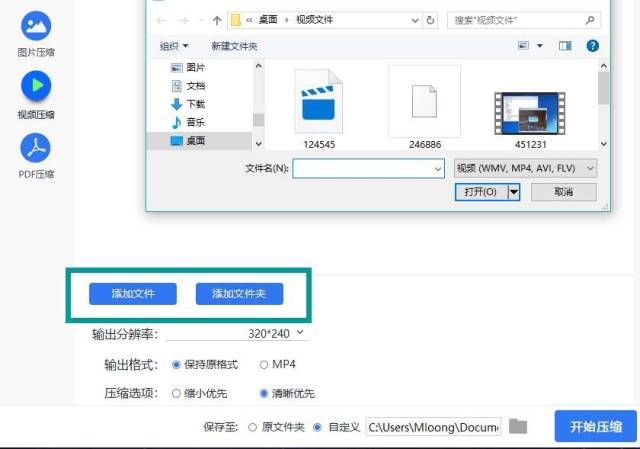Click the 开始压缩 button
640x449 pixels.
click(596, 427)
